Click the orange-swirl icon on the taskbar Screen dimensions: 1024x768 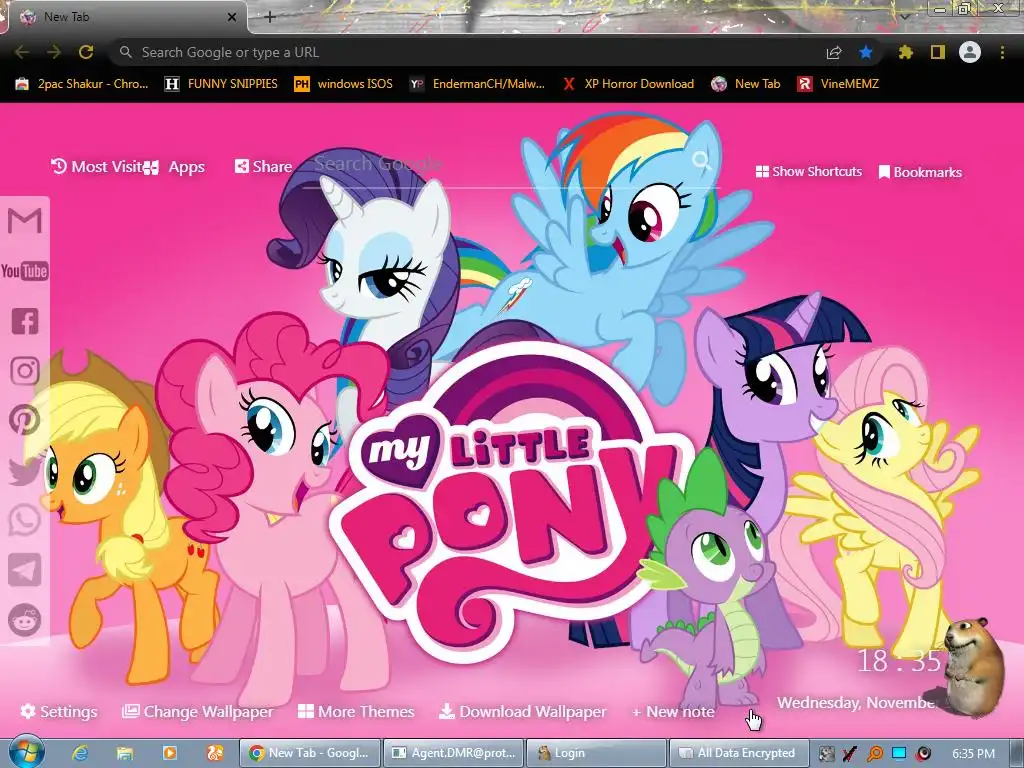click(x=215, y=753)
